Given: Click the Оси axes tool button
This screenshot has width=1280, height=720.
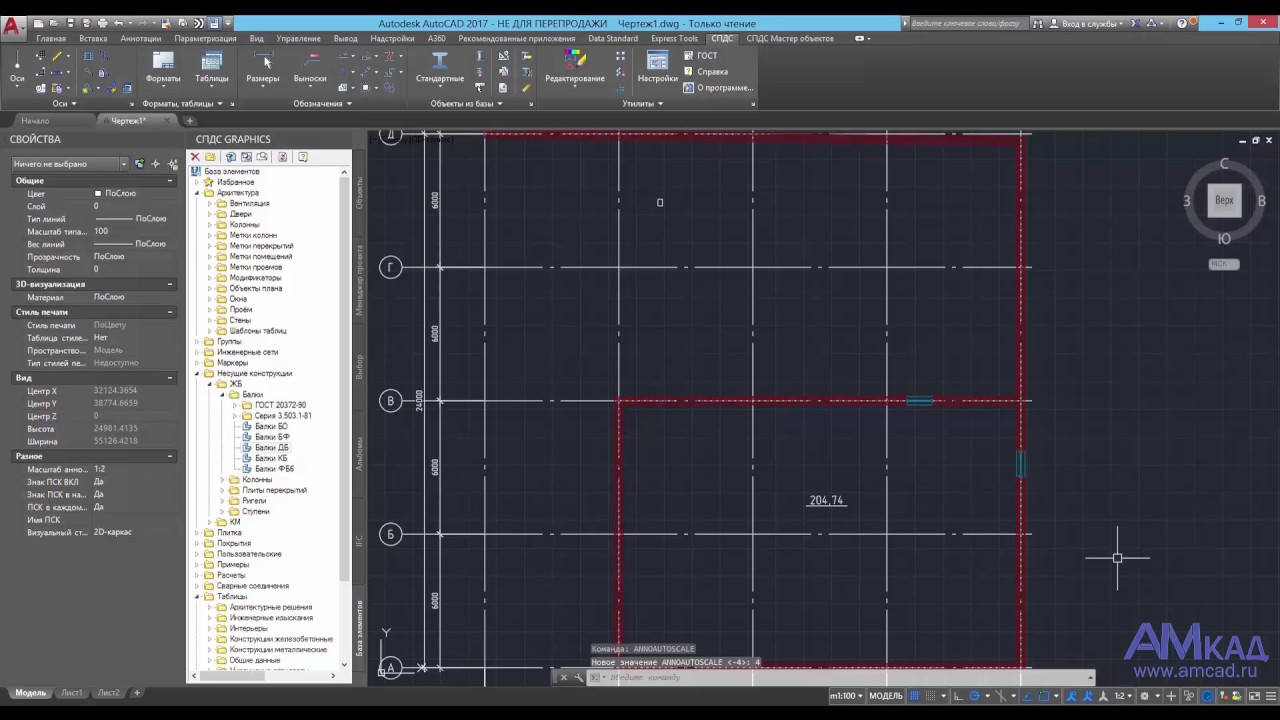Looking at the screenshot, I should 17,67.
